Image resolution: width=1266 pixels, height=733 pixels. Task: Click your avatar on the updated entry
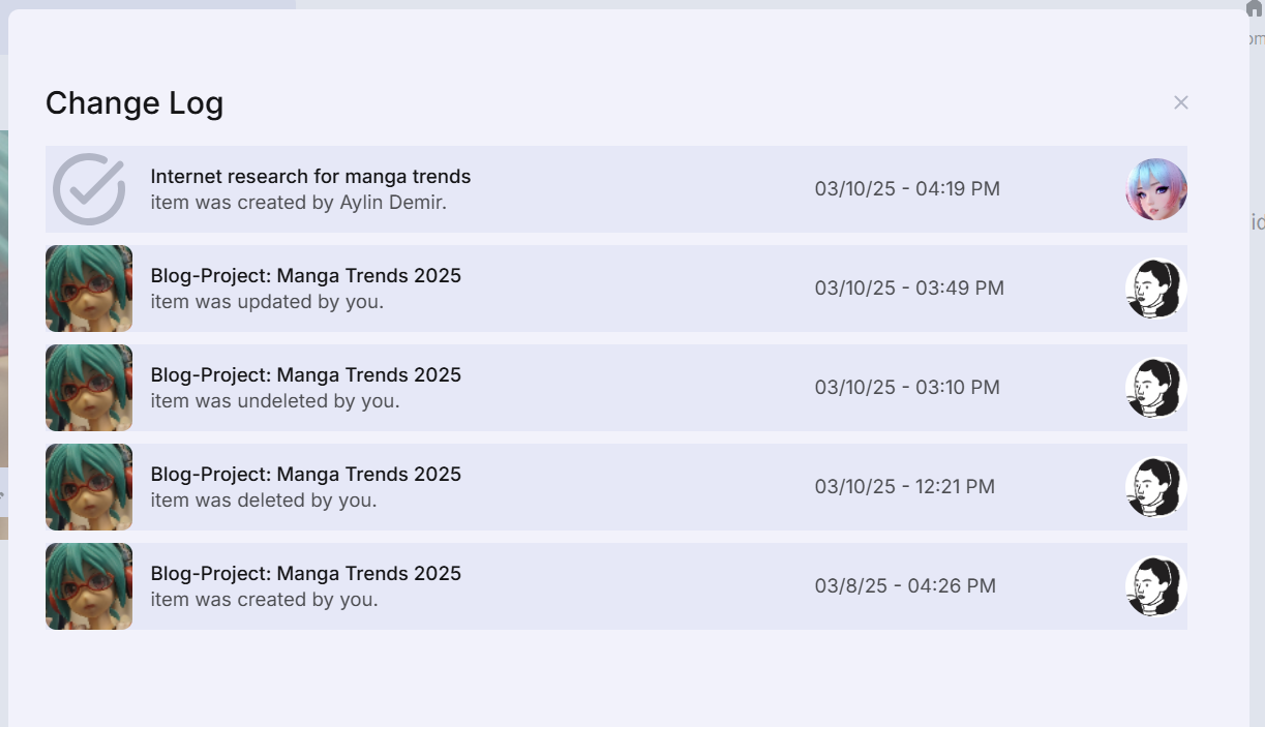[x=1154, y=288]
